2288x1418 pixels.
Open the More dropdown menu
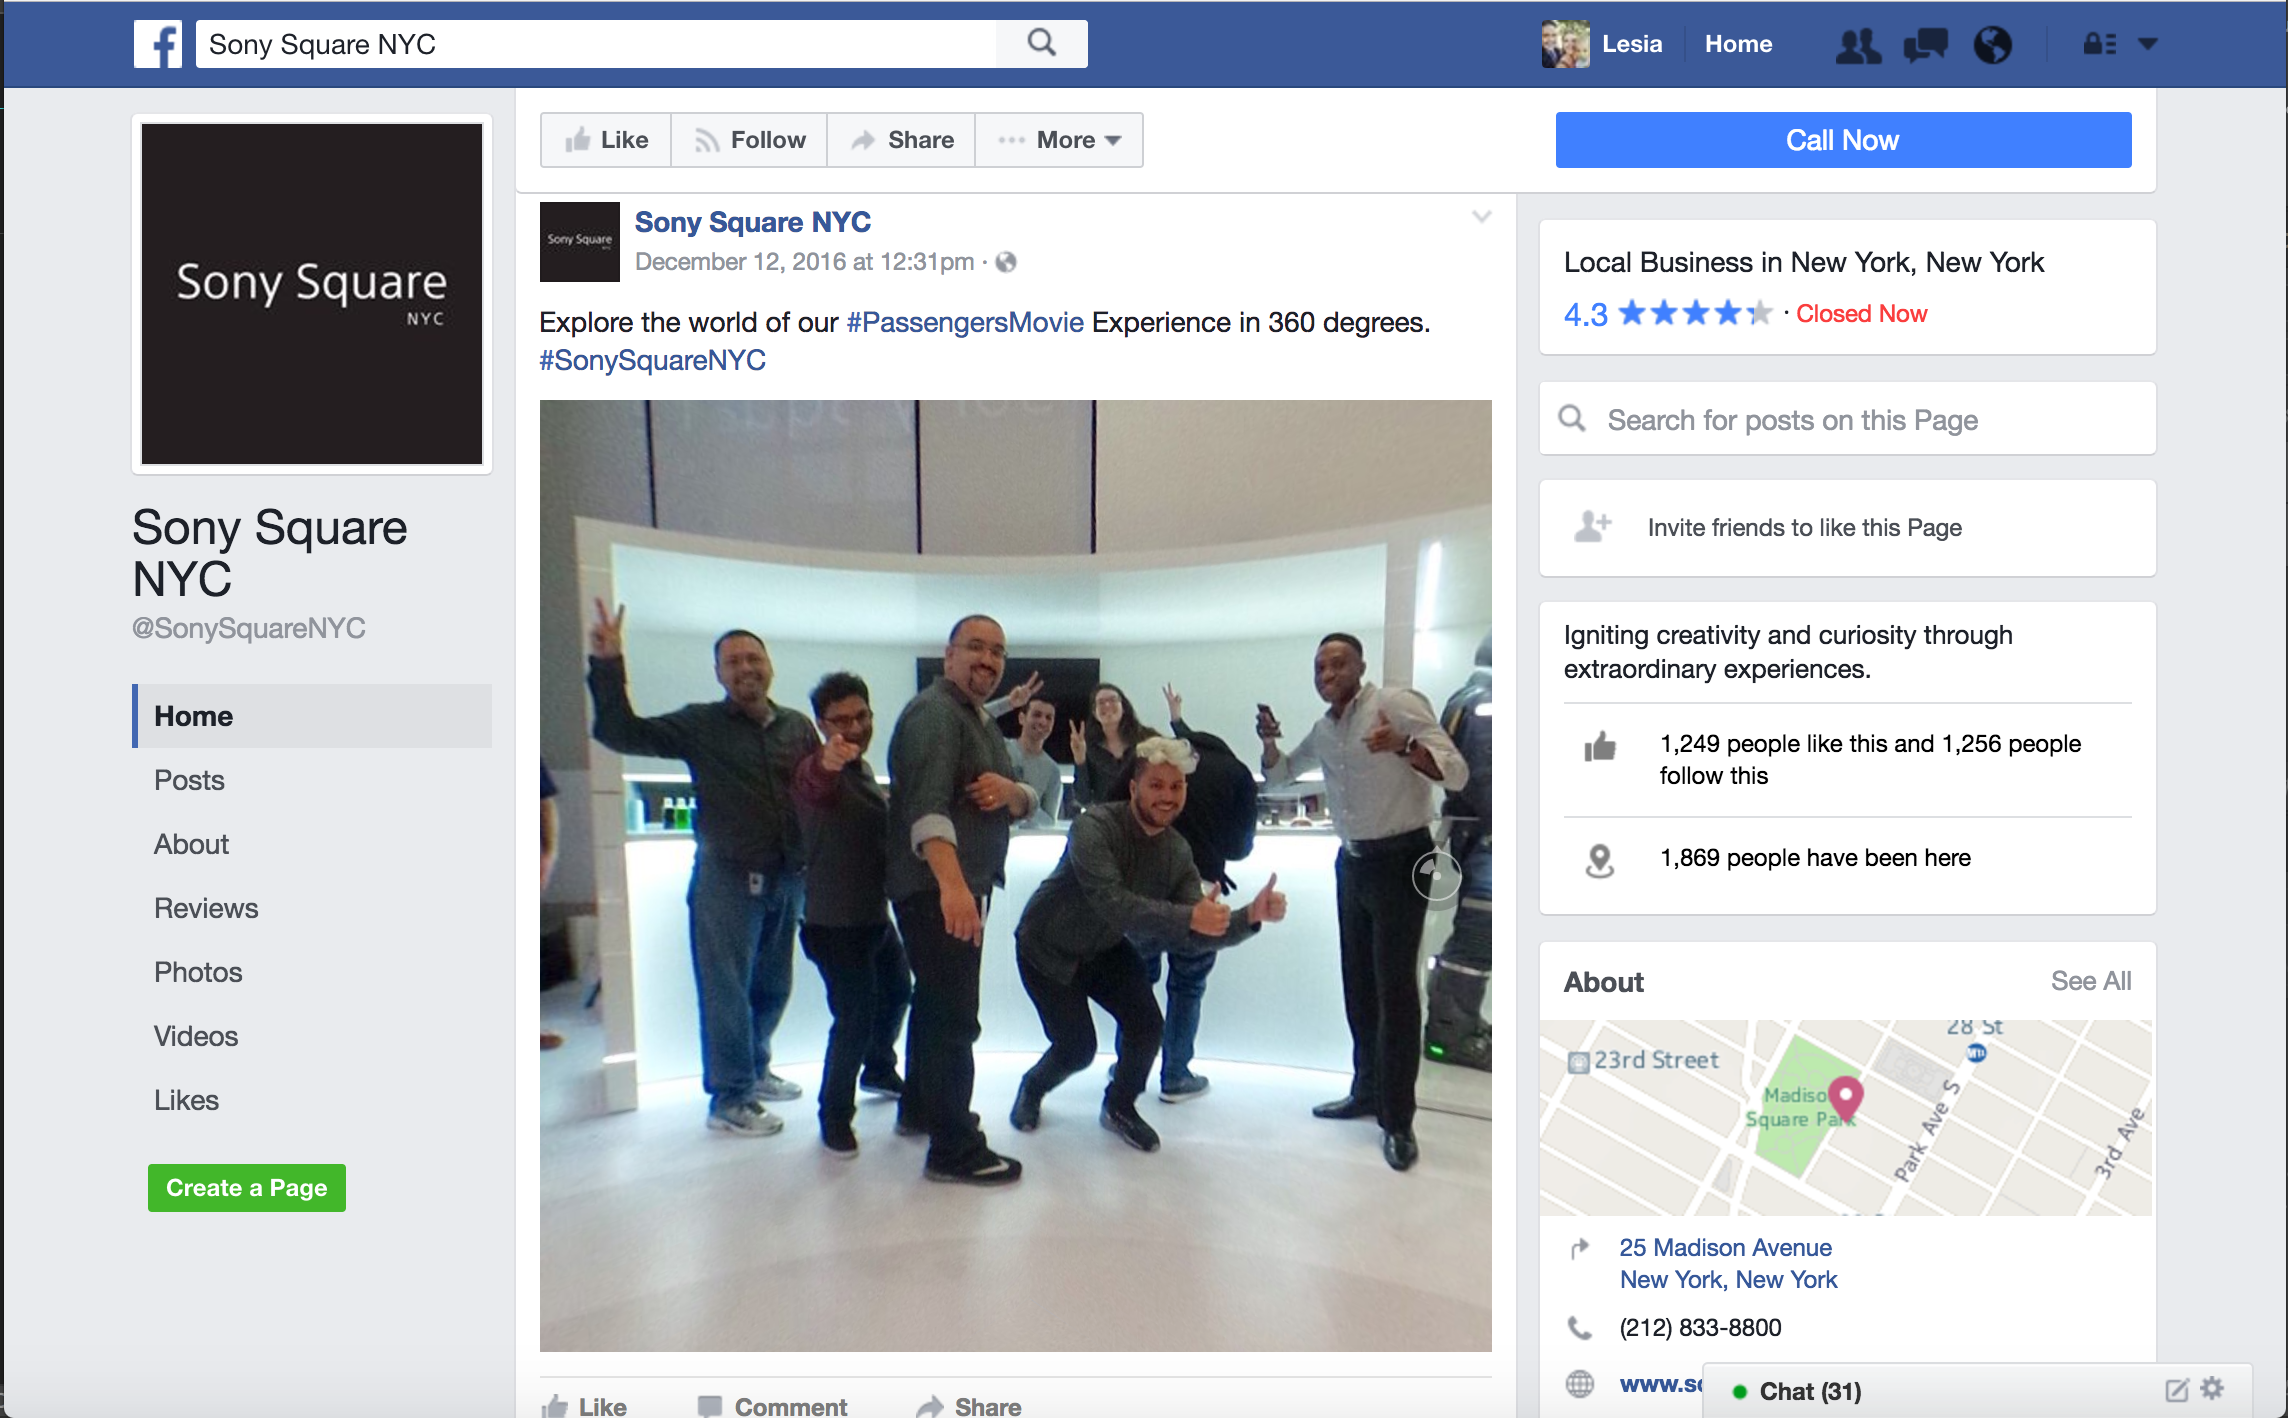tap(1059, 140)
